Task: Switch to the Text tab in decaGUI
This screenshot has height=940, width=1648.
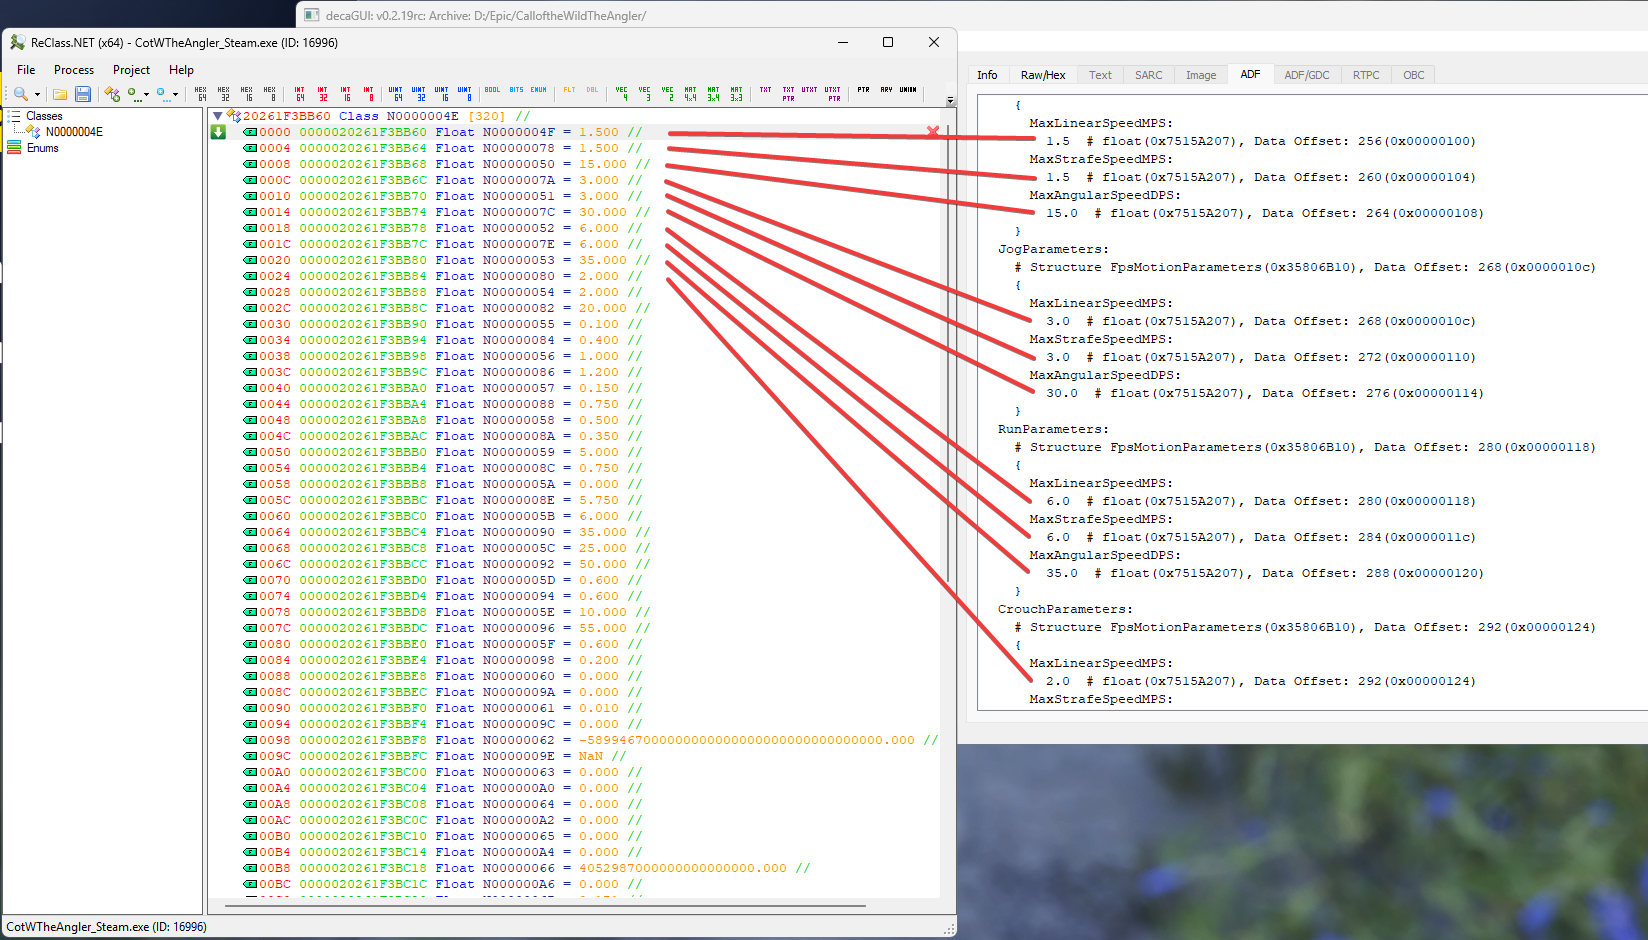Action: click(1100, 75)
